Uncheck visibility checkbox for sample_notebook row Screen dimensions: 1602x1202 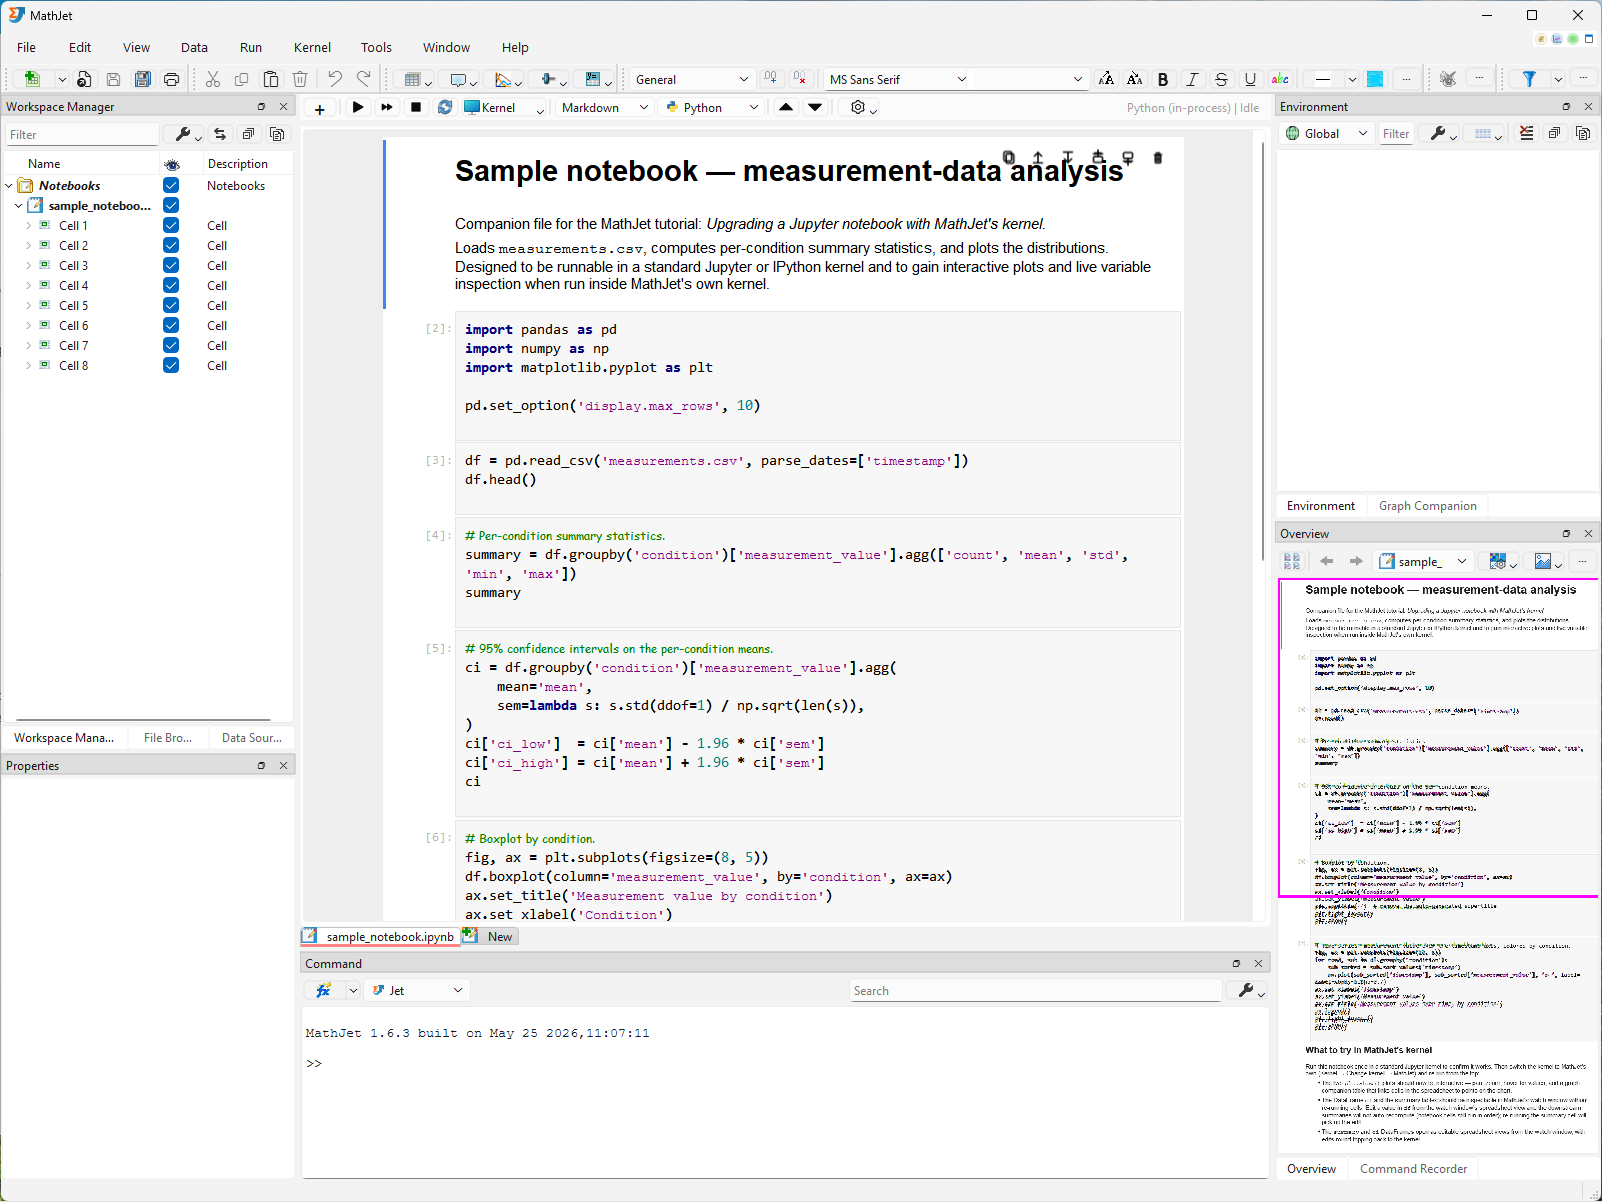tap(171, 205)
